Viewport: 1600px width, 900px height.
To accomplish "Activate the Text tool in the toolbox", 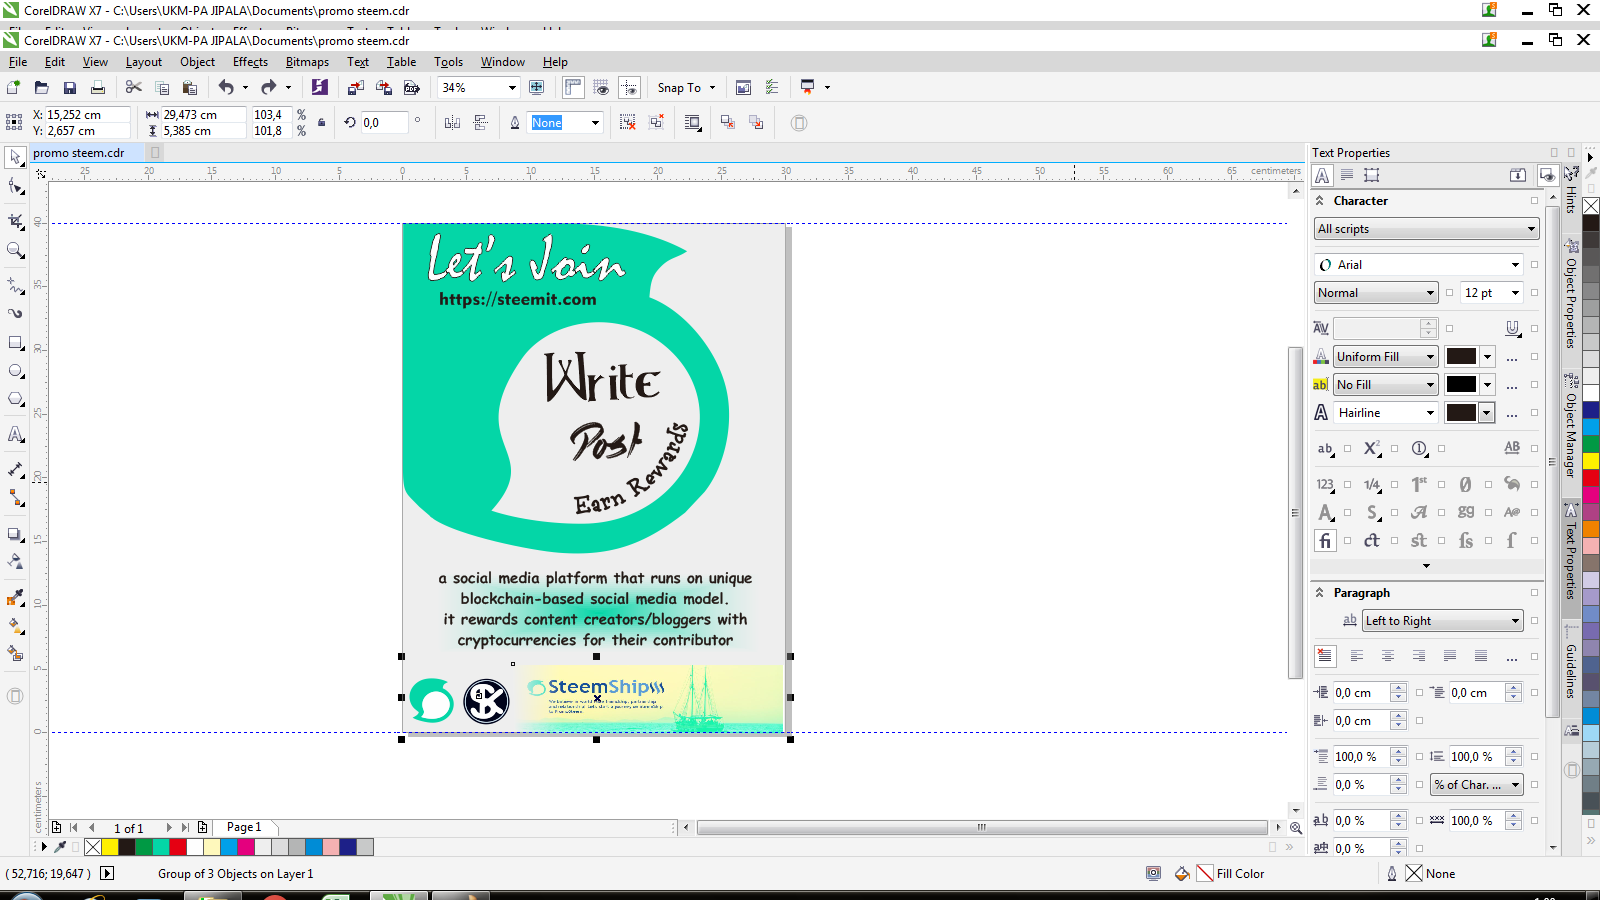I will click(16, 434).
